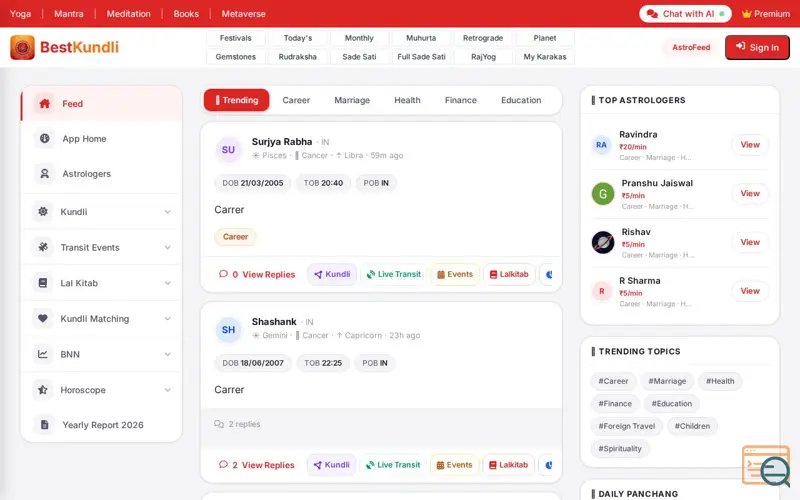Viewport: 800px width, 500px height.
Task: Switch to the Career feed tab
Action: pyautogui.click(x=296, y=100)
